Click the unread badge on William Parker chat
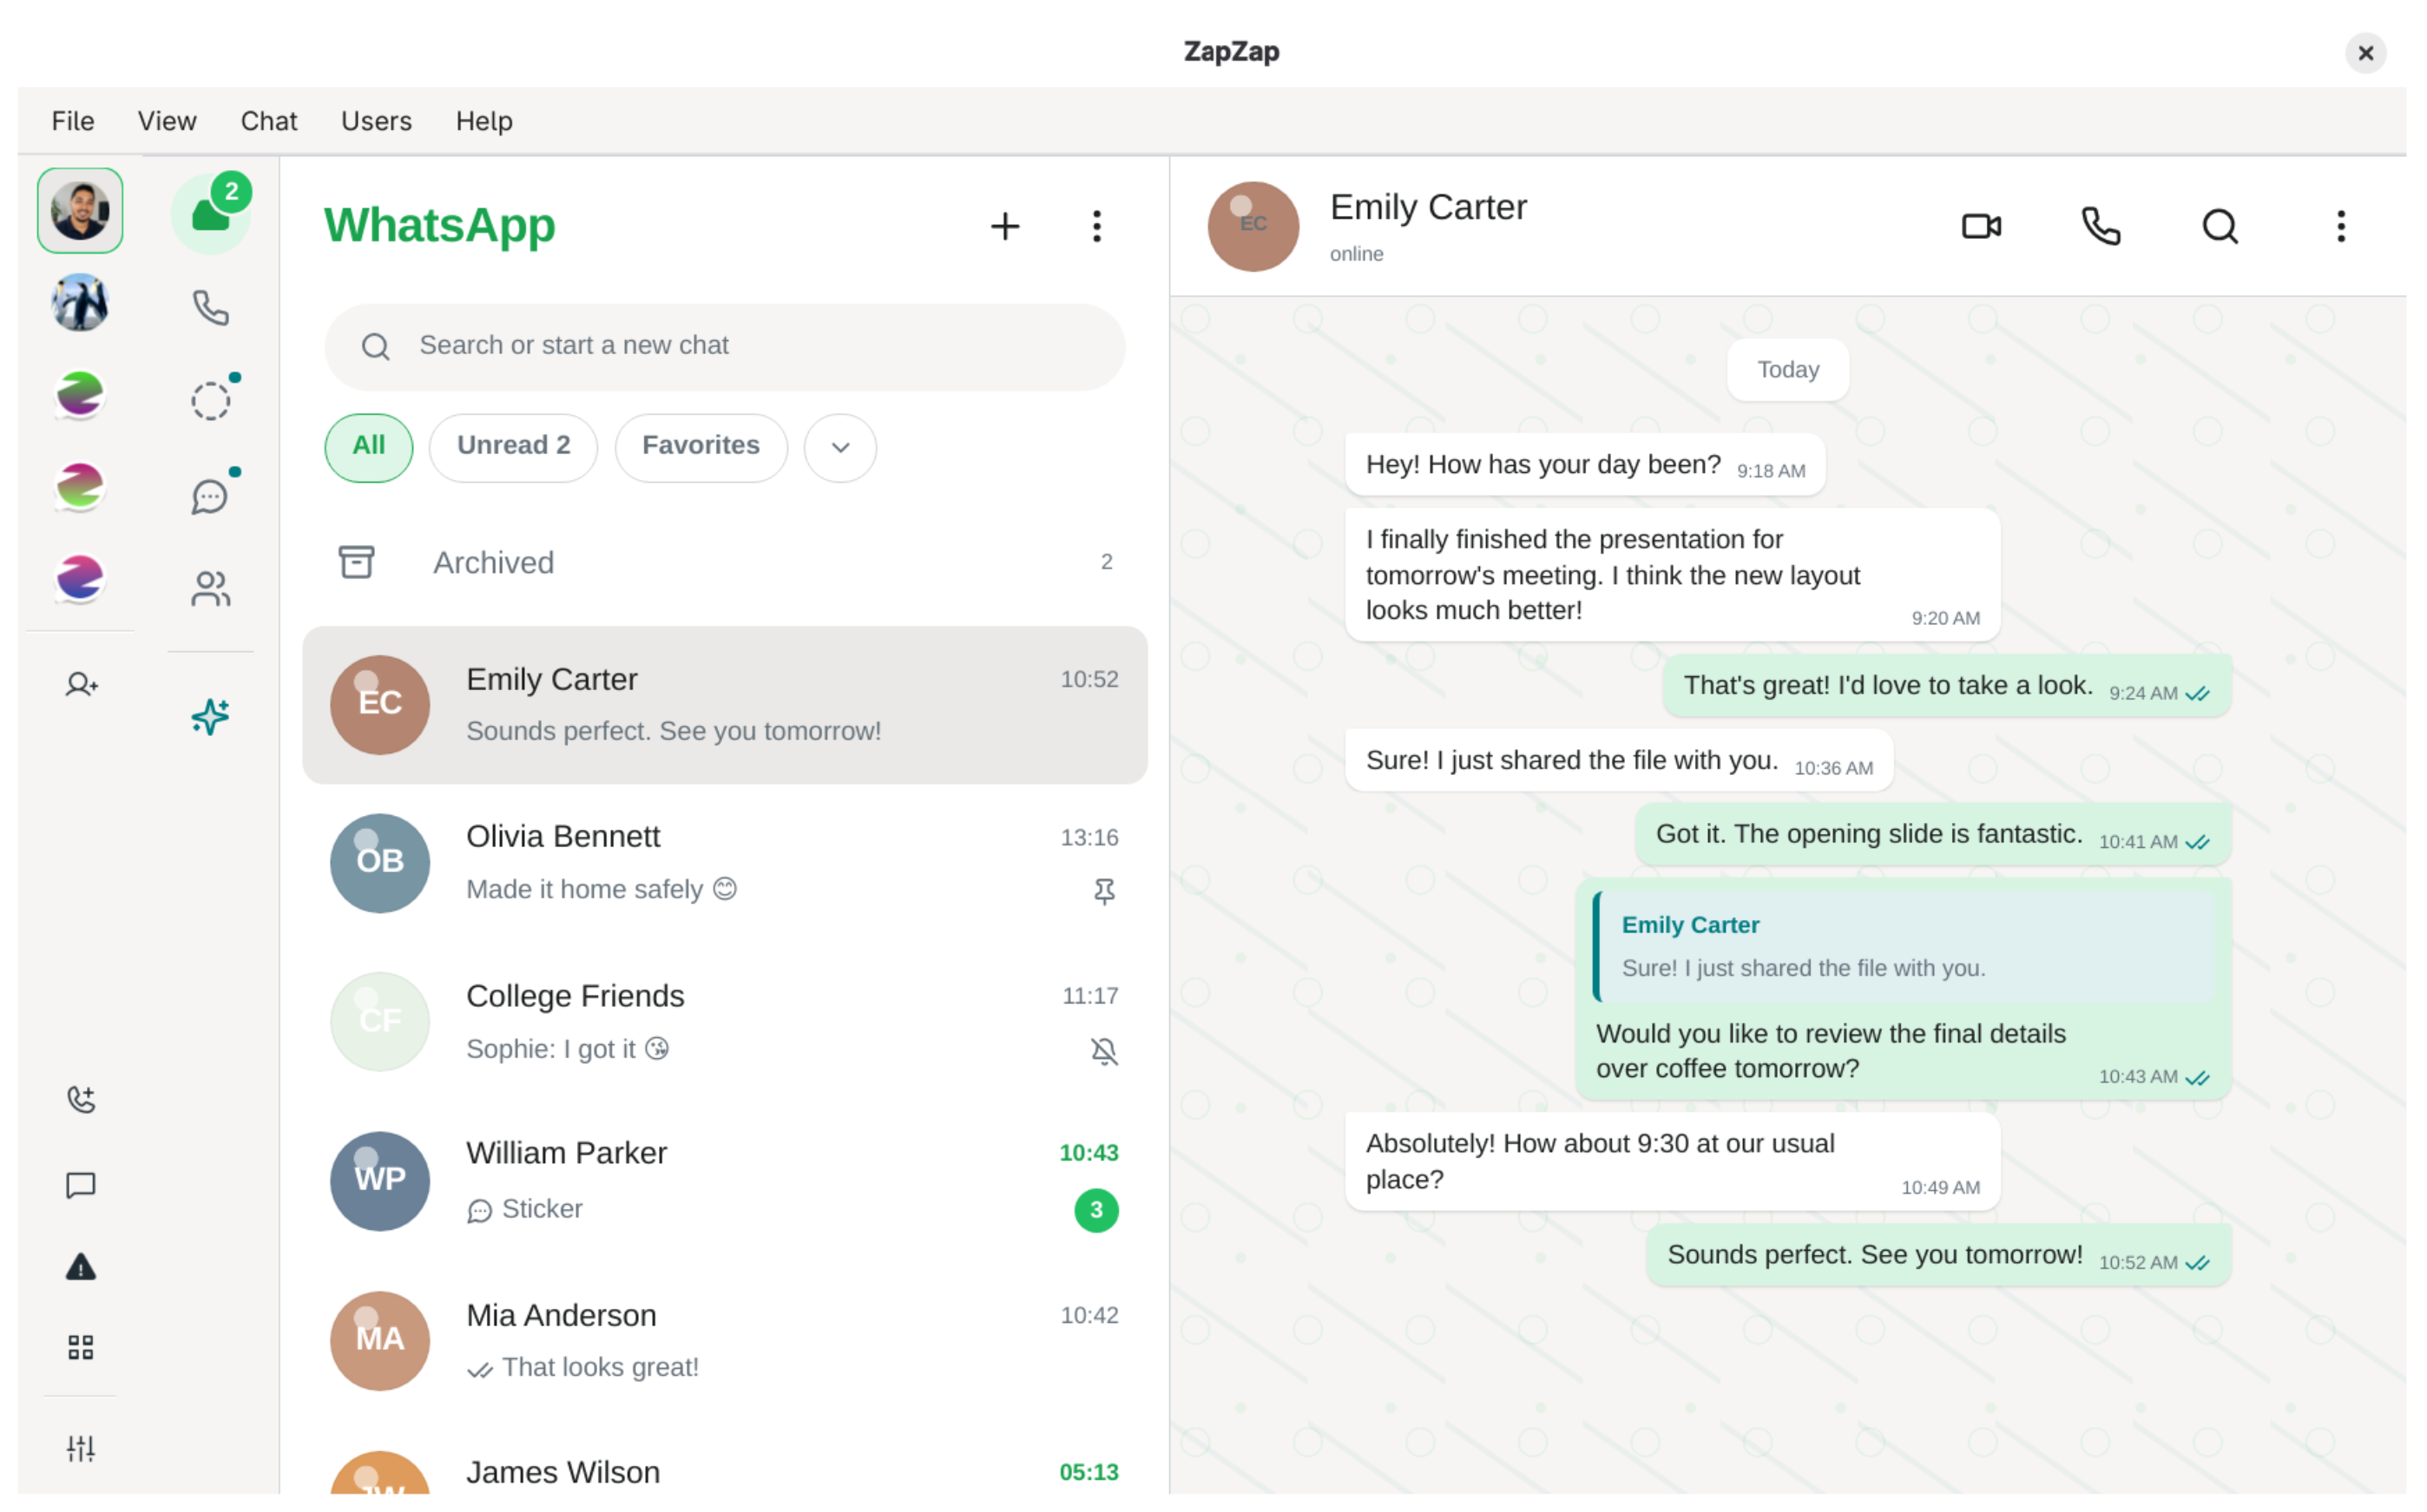 tap(1096, 1210)
